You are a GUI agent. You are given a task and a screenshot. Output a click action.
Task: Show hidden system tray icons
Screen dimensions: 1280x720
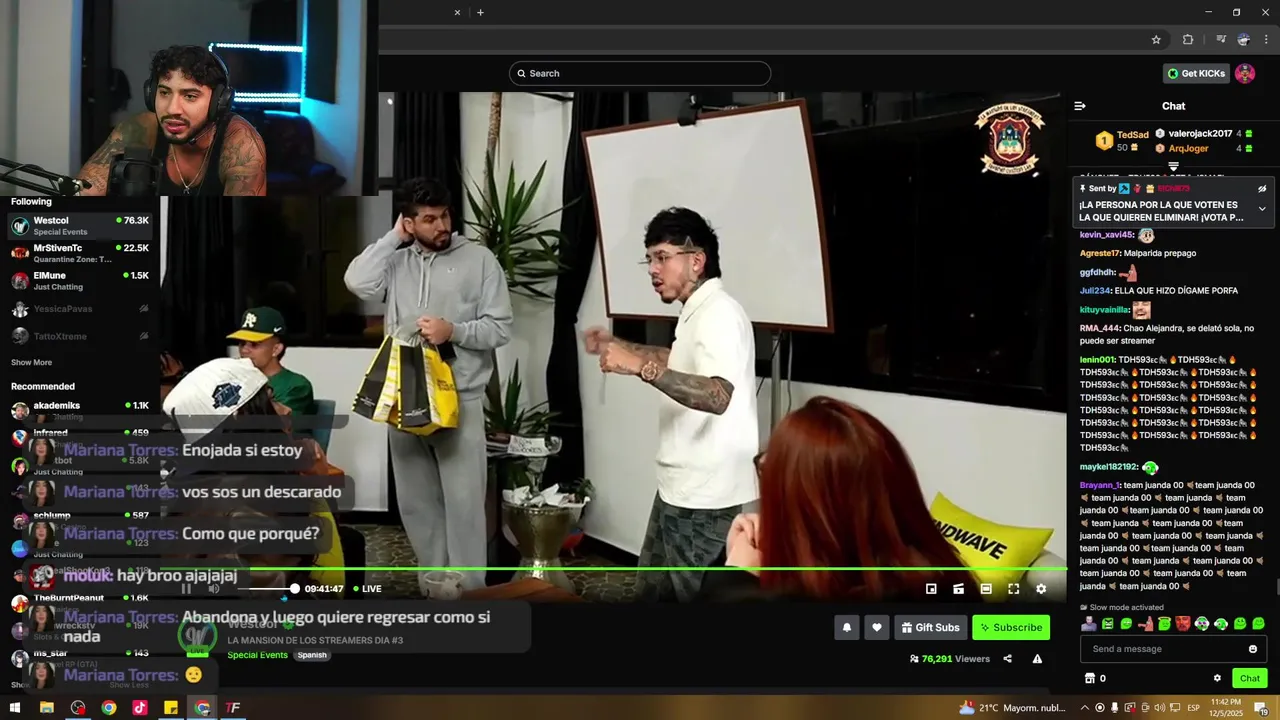(1084, 708)
